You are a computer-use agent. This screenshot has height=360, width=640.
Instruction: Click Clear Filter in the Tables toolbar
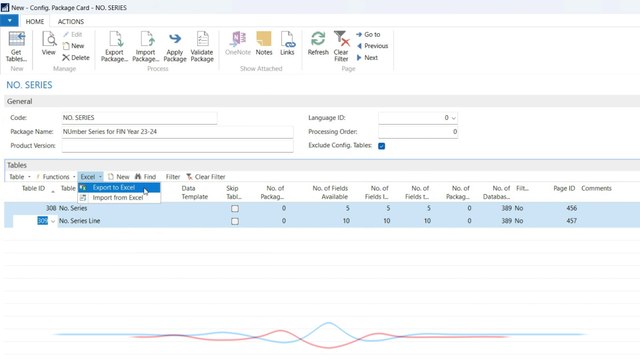[206, 177]
